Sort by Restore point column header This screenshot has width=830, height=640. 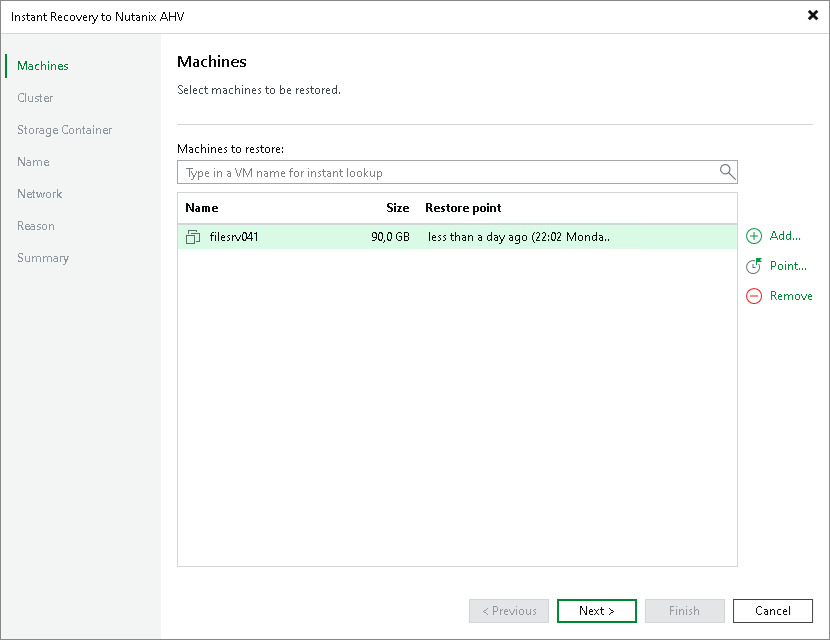[x=463, y=208]
